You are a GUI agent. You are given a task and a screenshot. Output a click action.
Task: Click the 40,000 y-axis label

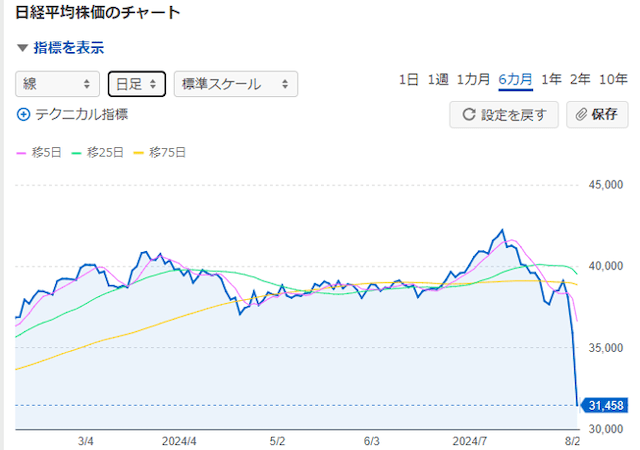click(x=606, y=266)
